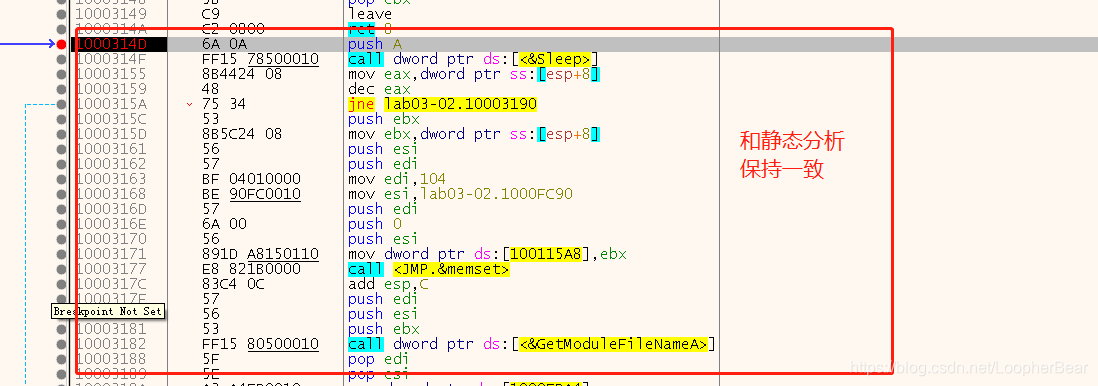Toggle breakpoint dot at address 10003188

pyautogui.click(x=62, y=358)
